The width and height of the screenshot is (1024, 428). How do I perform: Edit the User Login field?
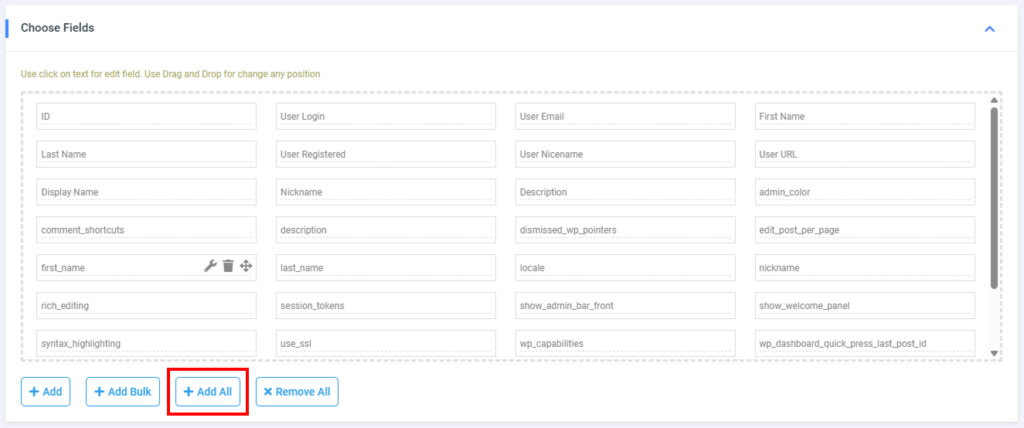(x=385, y=116)
